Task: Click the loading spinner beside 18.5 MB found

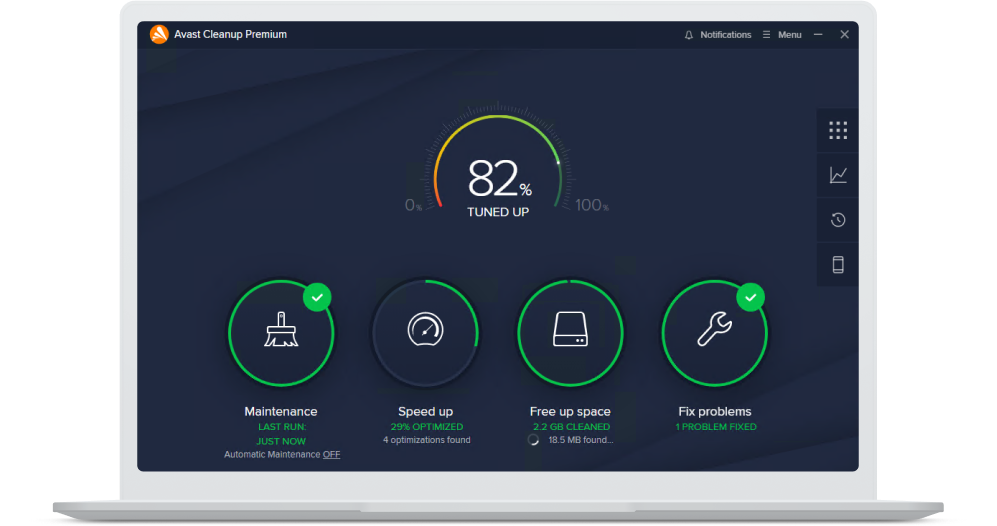Action: (x=533, y=440)
